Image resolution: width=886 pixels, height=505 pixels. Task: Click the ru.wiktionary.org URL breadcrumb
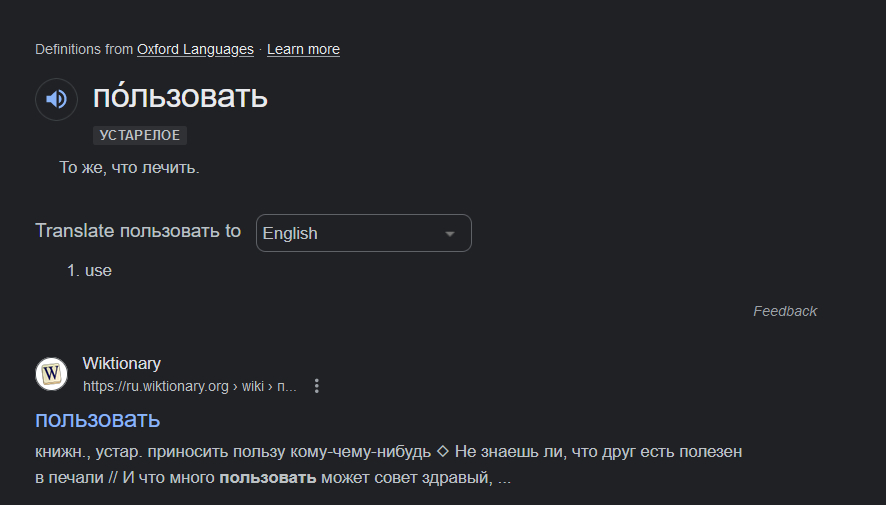pos(189,386)
